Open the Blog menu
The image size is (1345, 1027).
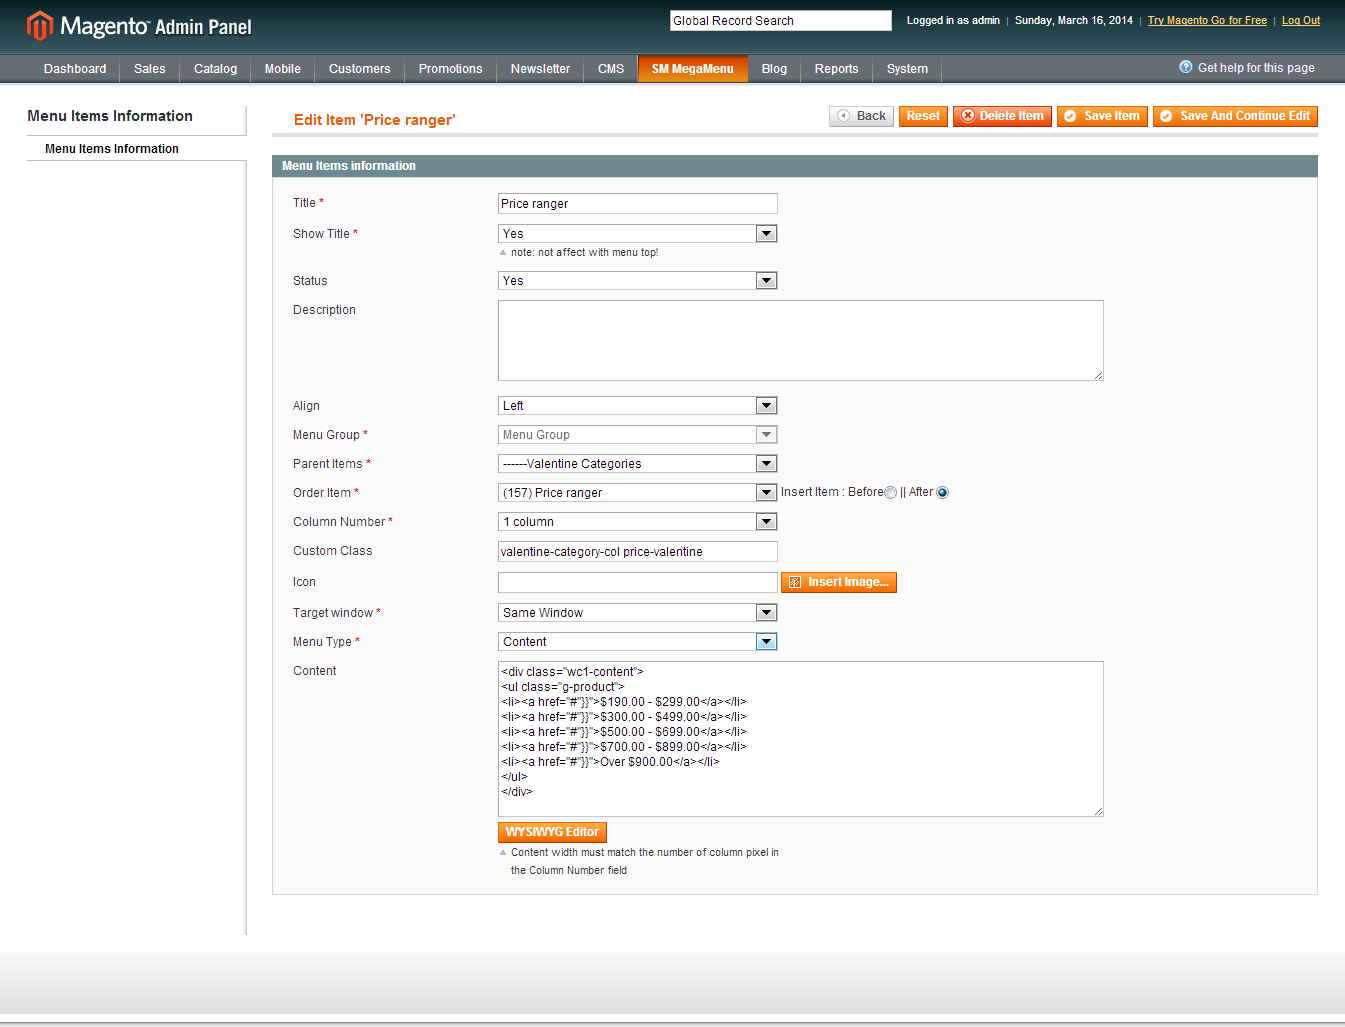click(775, 69)
